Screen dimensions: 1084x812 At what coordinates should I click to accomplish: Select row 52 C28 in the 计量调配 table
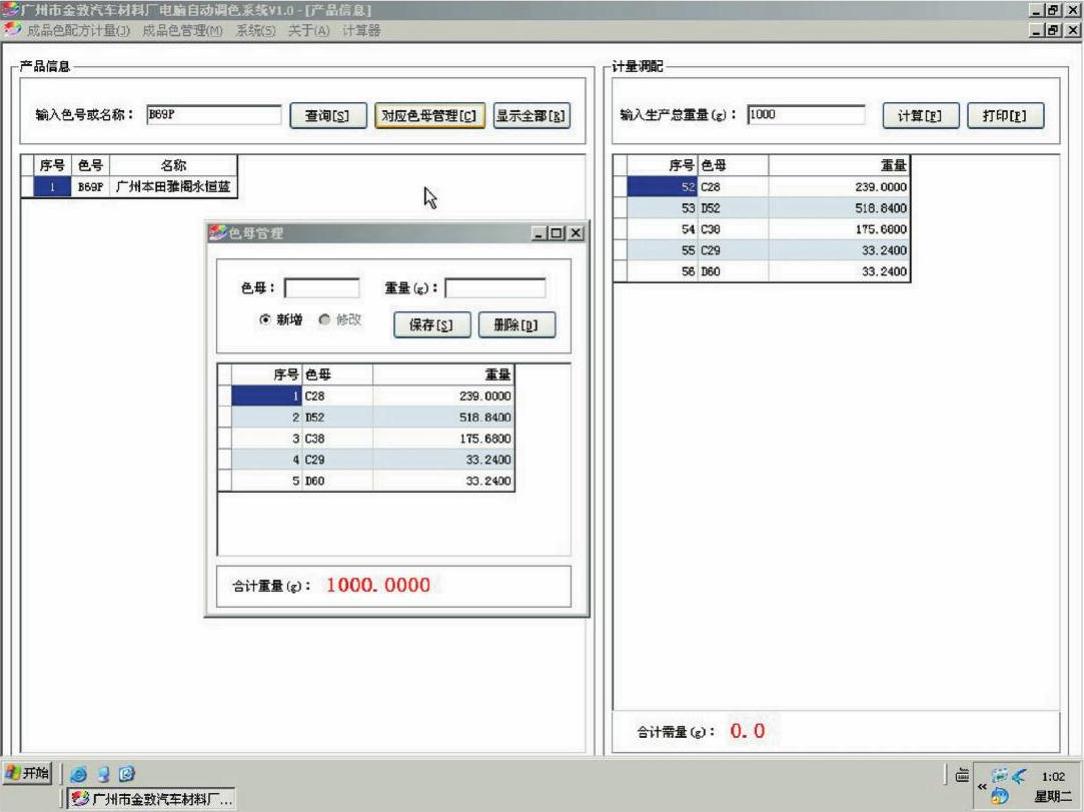[762, 187]
